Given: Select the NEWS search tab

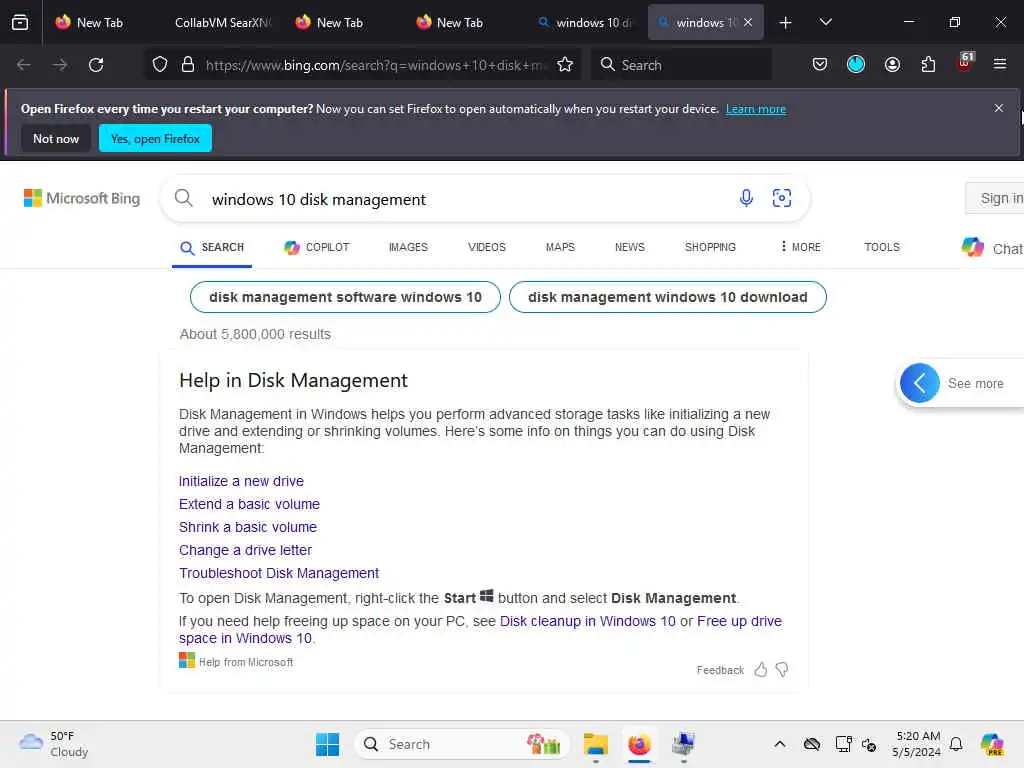Looking at the screenshot, I should coord(630,247).
